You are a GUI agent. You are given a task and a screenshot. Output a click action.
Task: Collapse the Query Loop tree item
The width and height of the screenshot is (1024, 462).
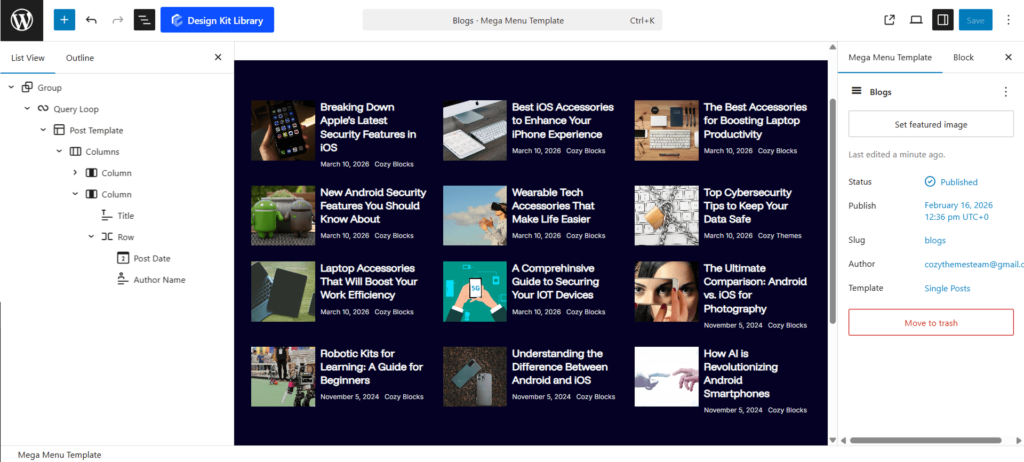27,109
